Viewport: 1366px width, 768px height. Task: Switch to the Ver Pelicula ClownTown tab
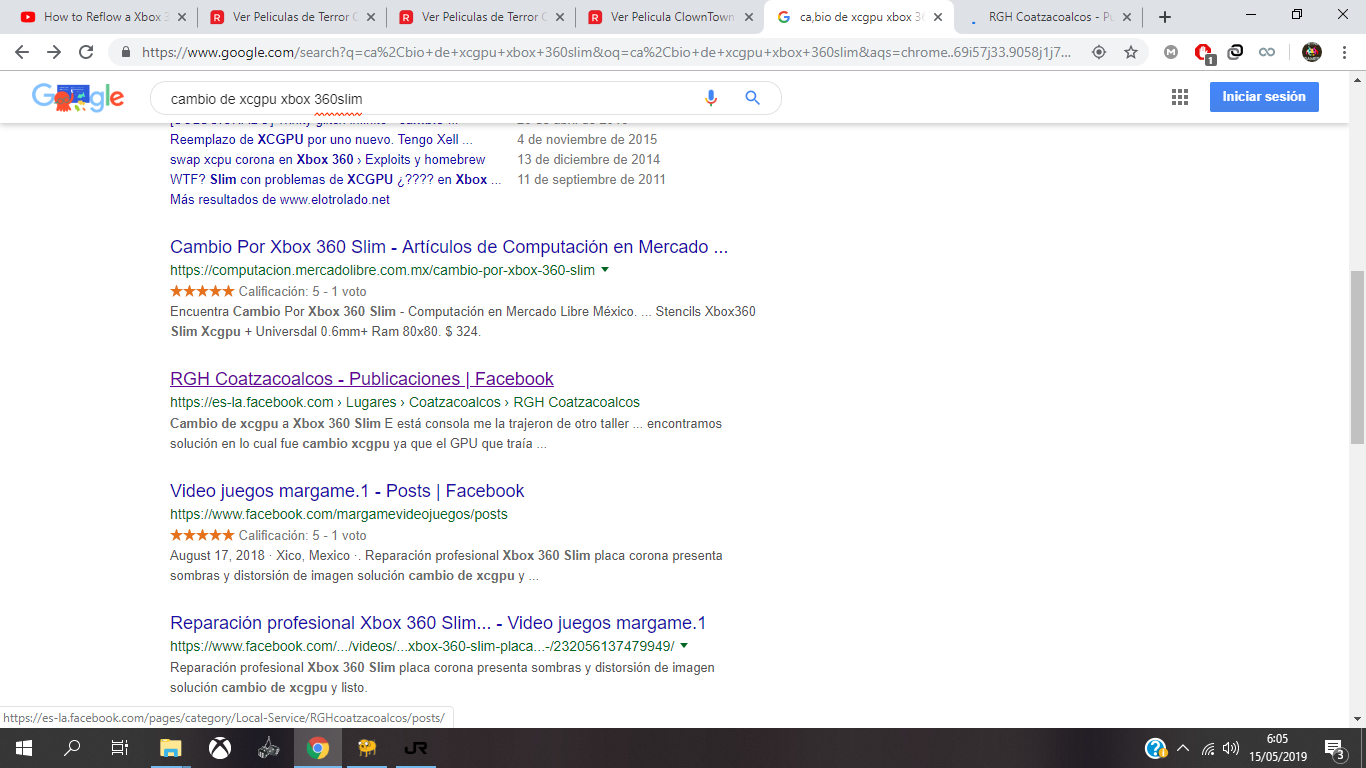pyautogui.click(x=662, y=17)
